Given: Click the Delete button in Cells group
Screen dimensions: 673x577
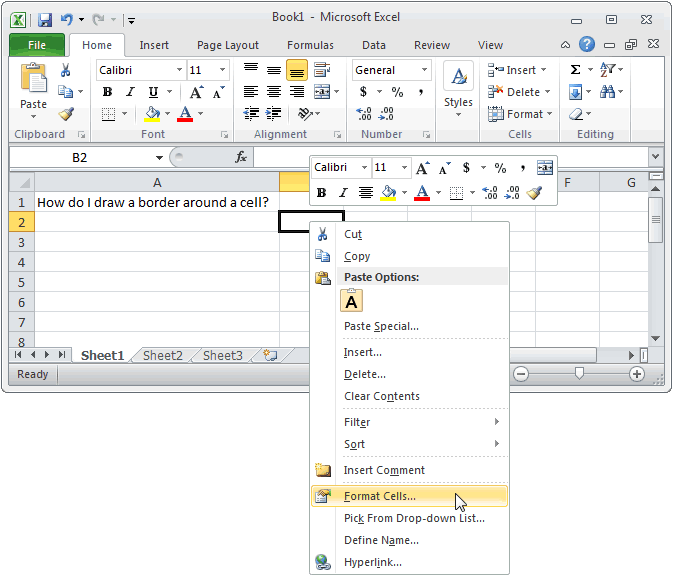Looking at the screenshot, I should tap(519, 92).
